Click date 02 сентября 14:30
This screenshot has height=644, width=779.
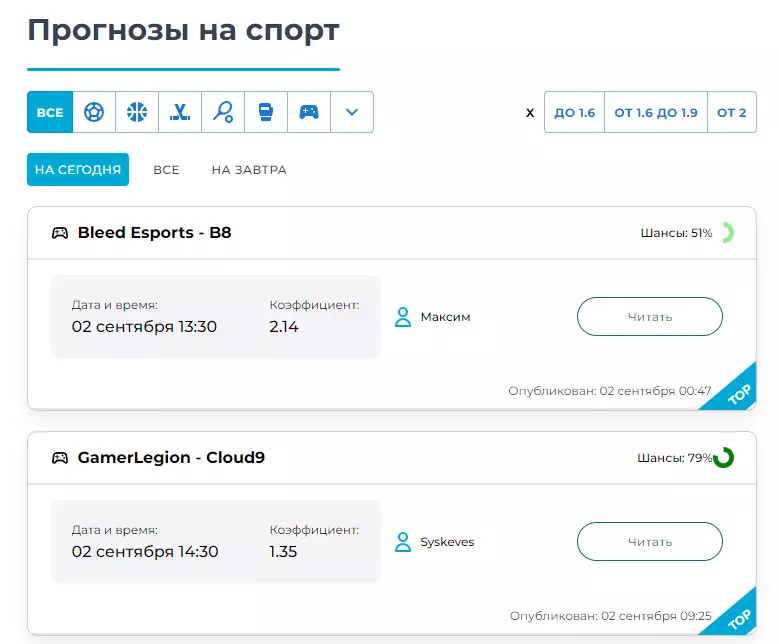coord(145,552)
